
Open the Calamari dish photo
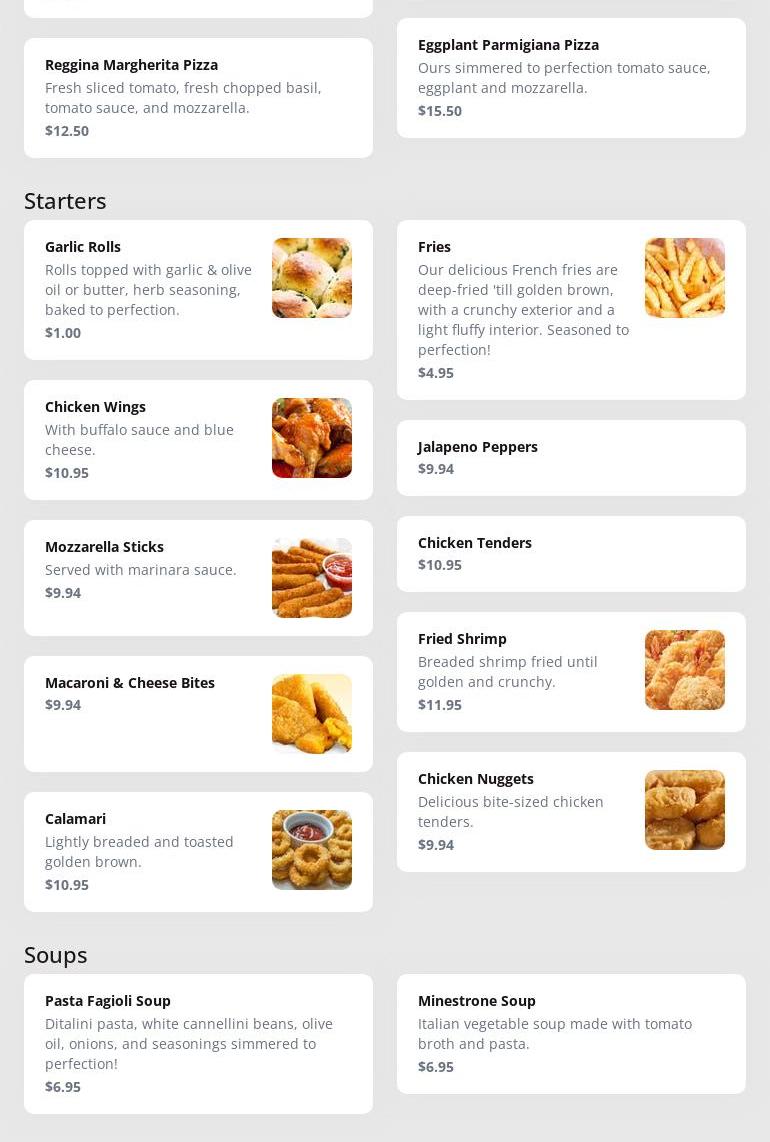(312, 850)
